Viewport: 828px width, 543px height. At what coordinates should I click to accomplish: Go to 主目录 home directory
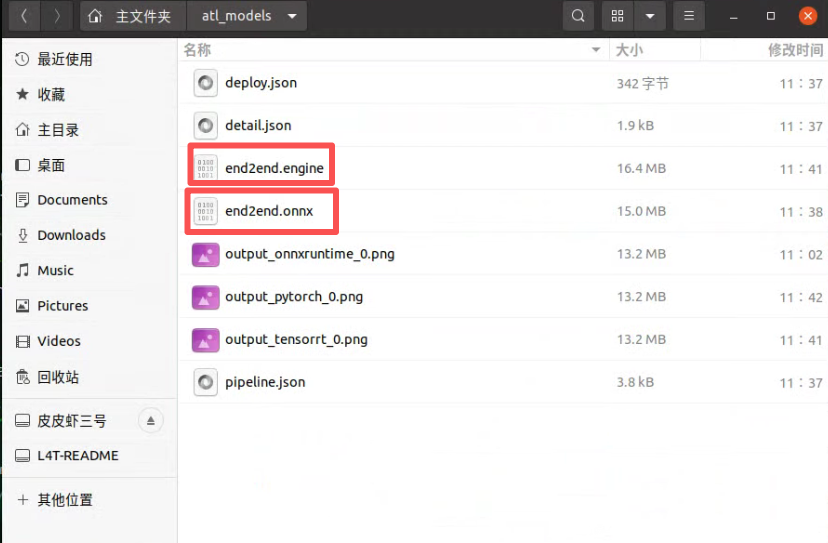click(90, 130)
